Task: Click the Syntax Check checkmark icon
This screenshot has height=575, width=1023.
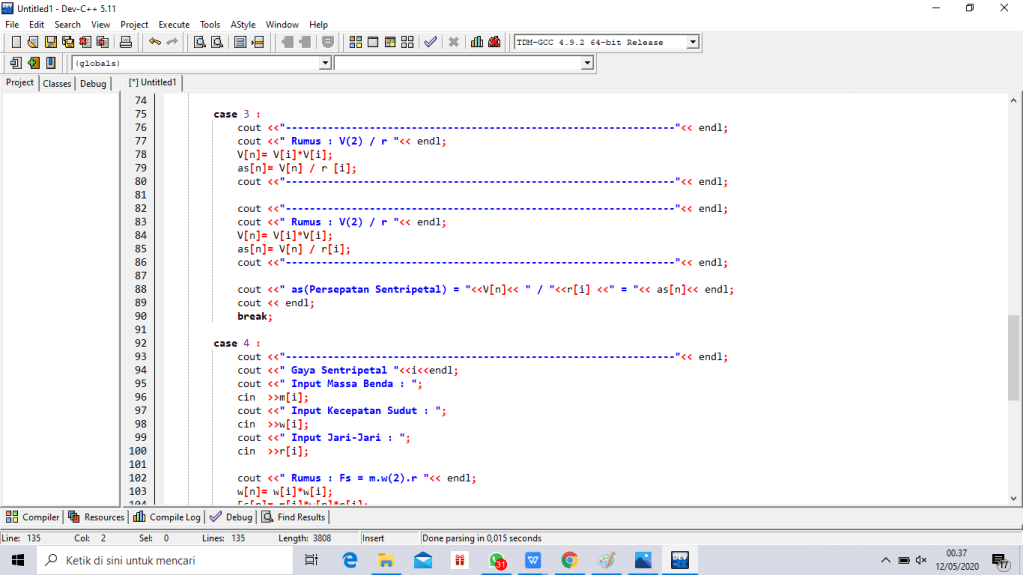Action: point(430,42)
